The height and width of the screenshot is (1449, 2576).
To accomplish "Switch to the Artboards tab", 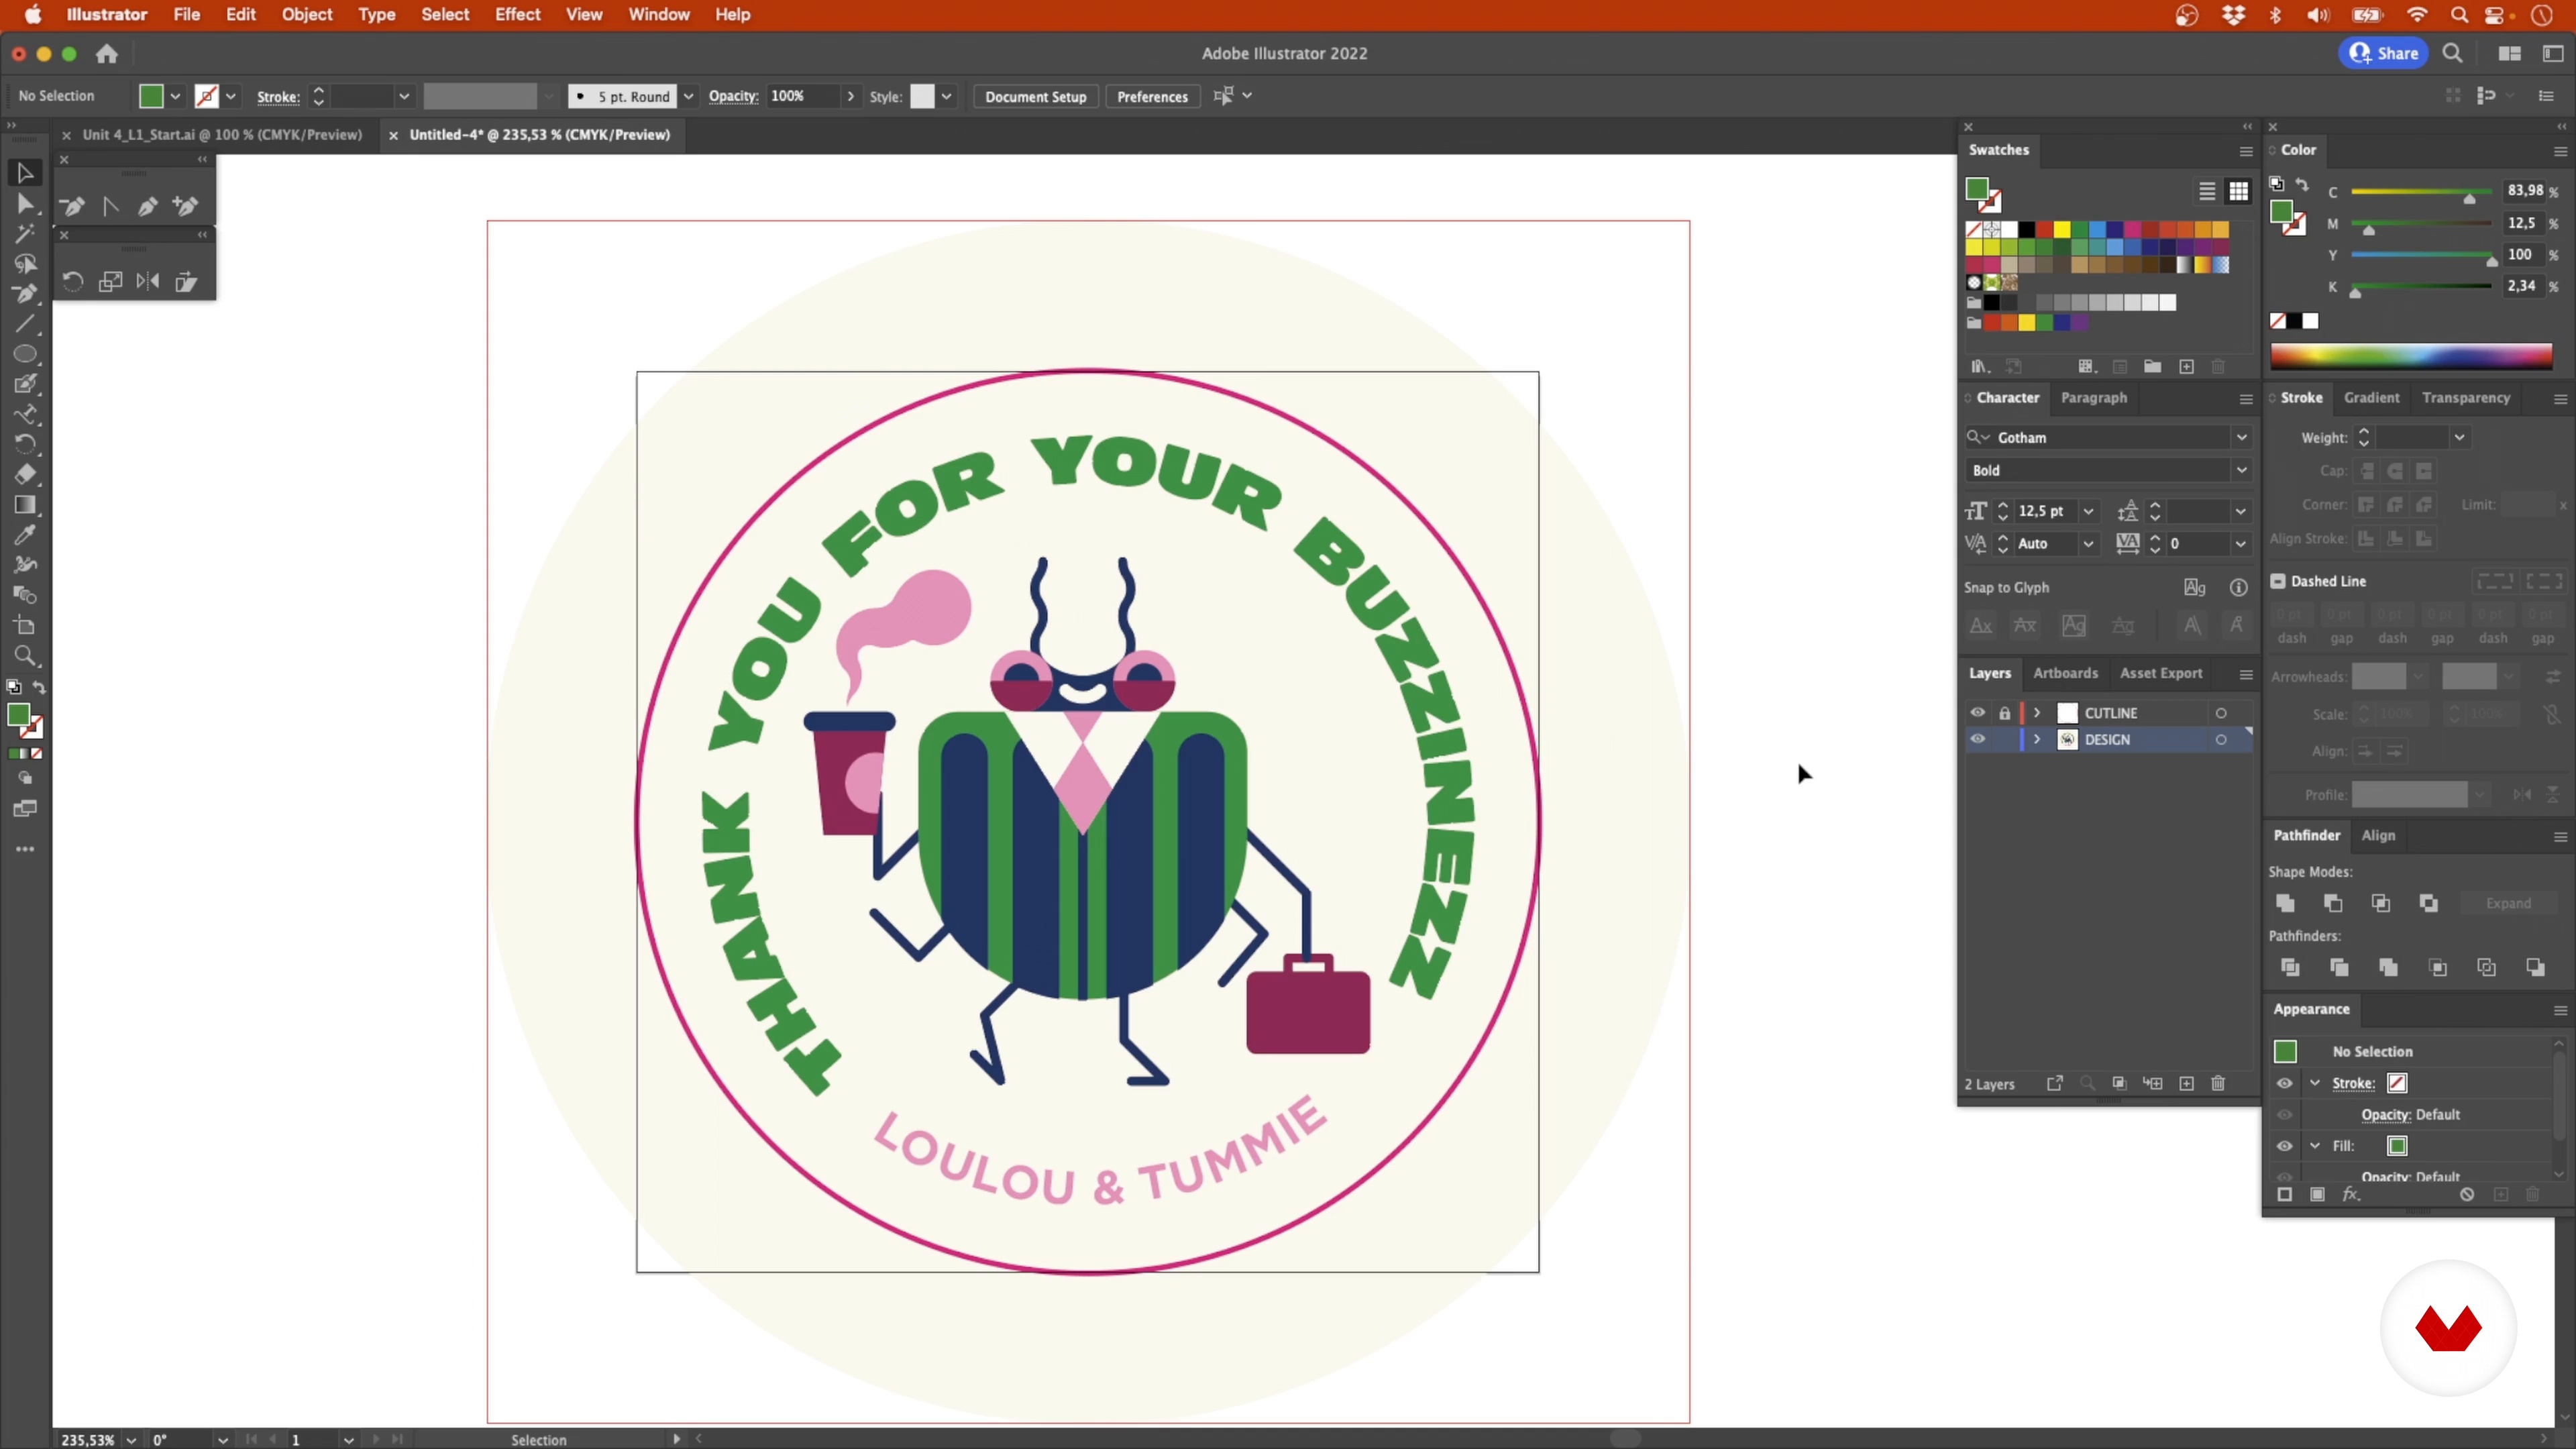I will click(x=2065, y=673).
